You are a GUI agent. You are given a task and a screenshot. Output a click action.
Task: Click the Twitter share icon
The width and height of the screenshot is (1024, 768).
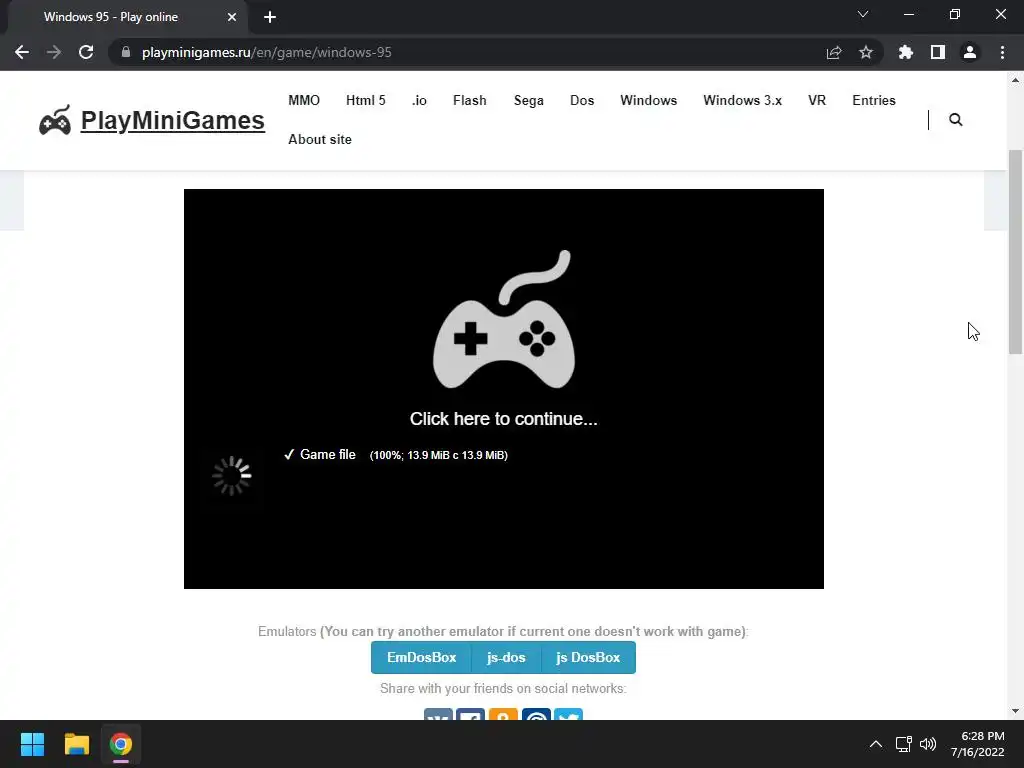coord(568,714)
